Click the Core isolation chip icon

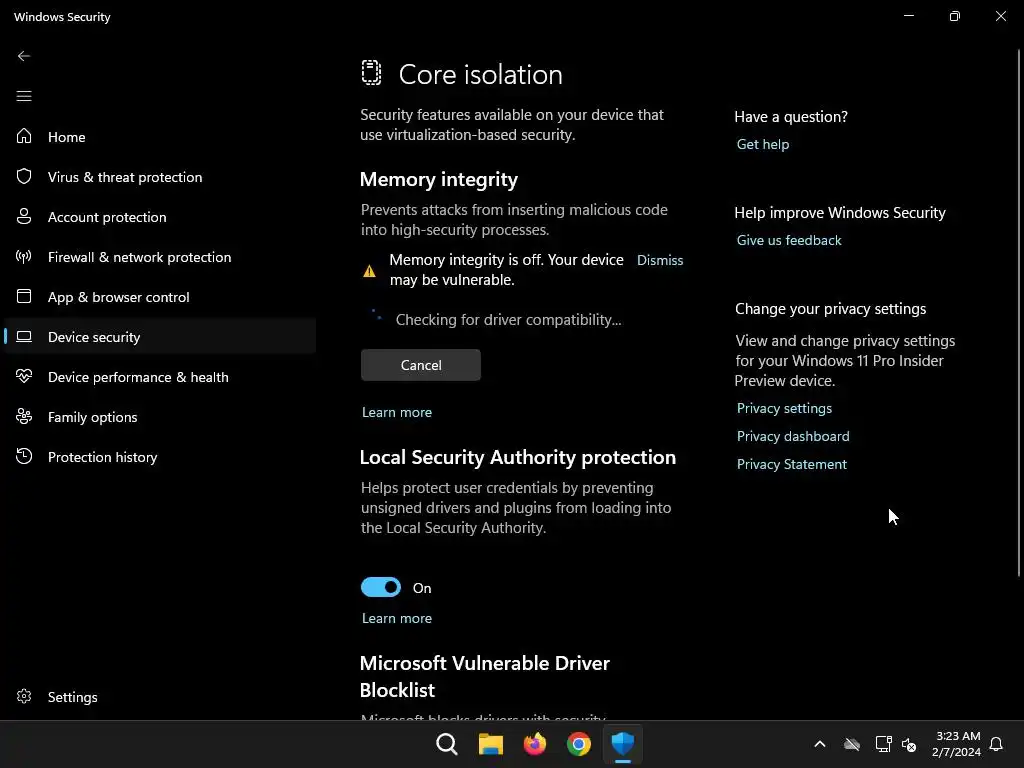[371, 72]
